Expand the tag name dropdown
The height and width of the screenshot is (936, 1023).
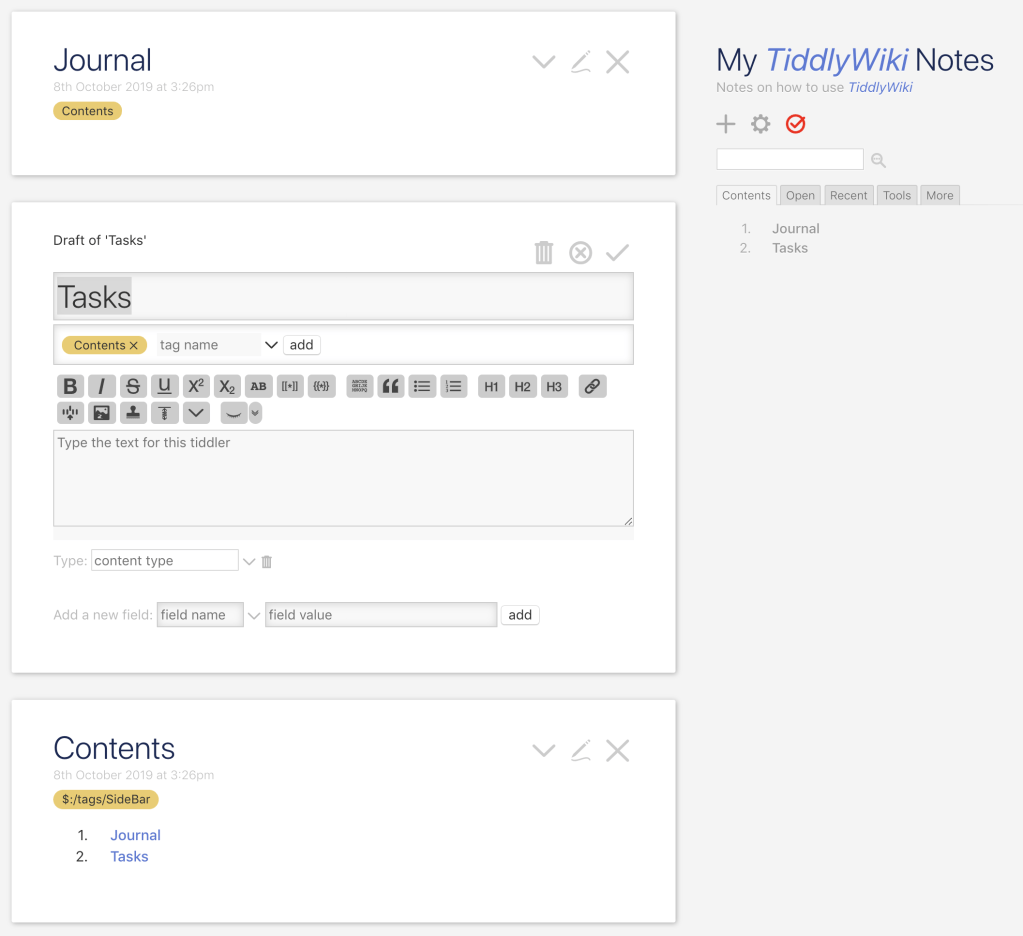click(270, 345)
